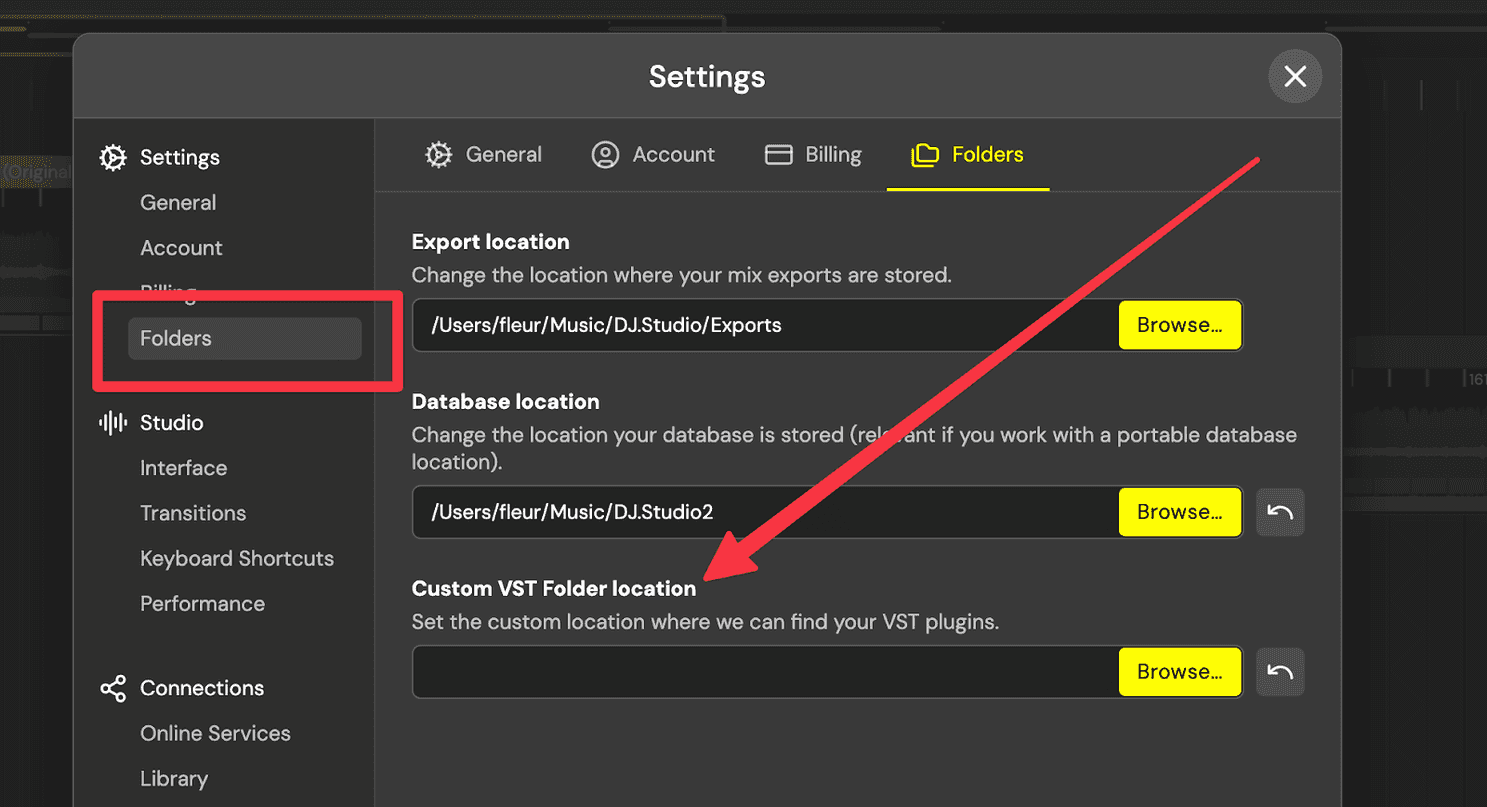Viewport: 1487px width, 807px height.
Task: Reset the Database location with the undo arrow
Action: tap(1280, 512)
